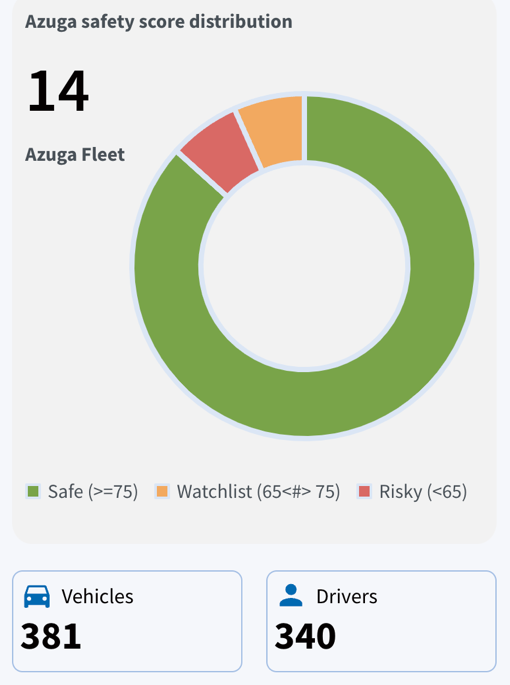
Task: Click the 381 vehicles count
Action: [x=51, y=637]
